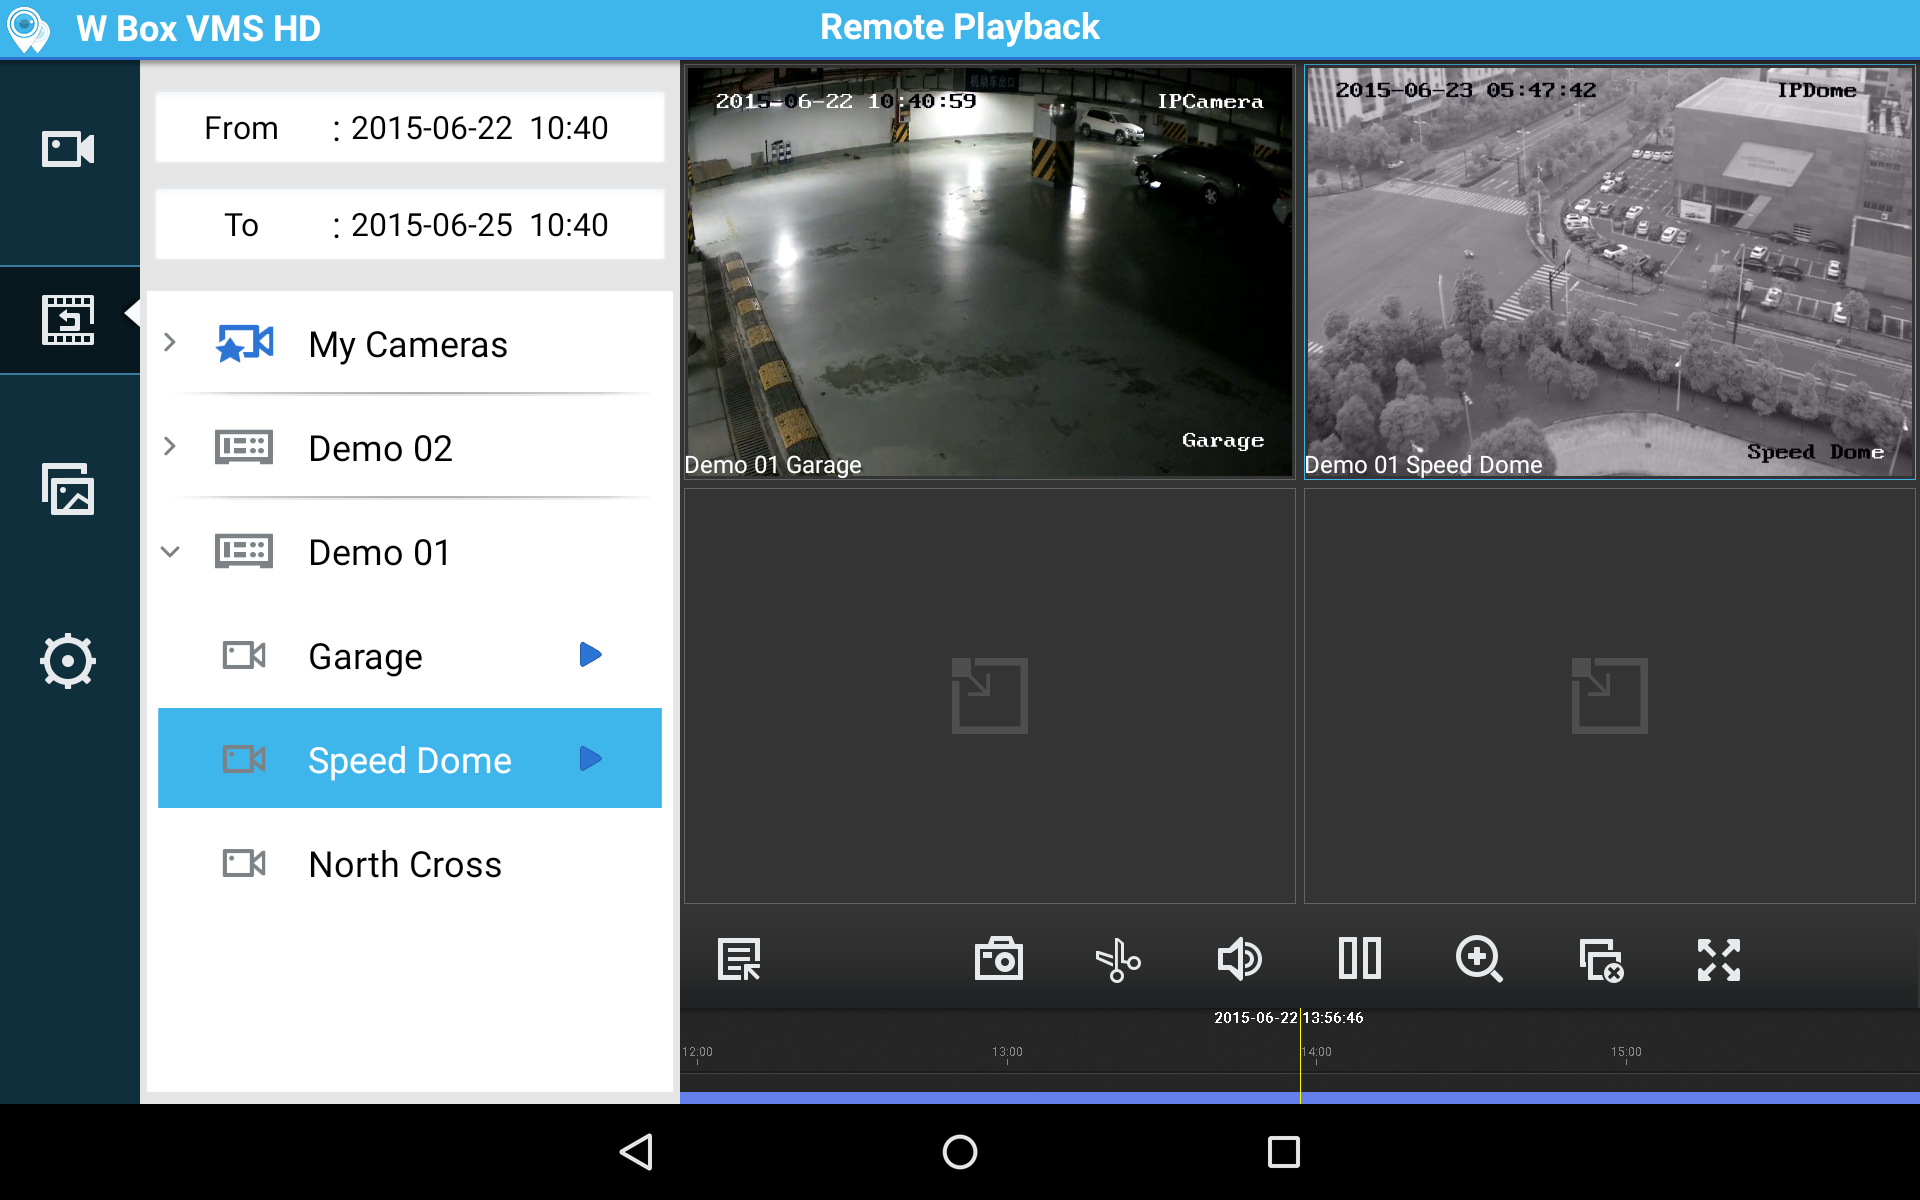
Task: Collapse the Demo 01 device
Action: (170, 552)
